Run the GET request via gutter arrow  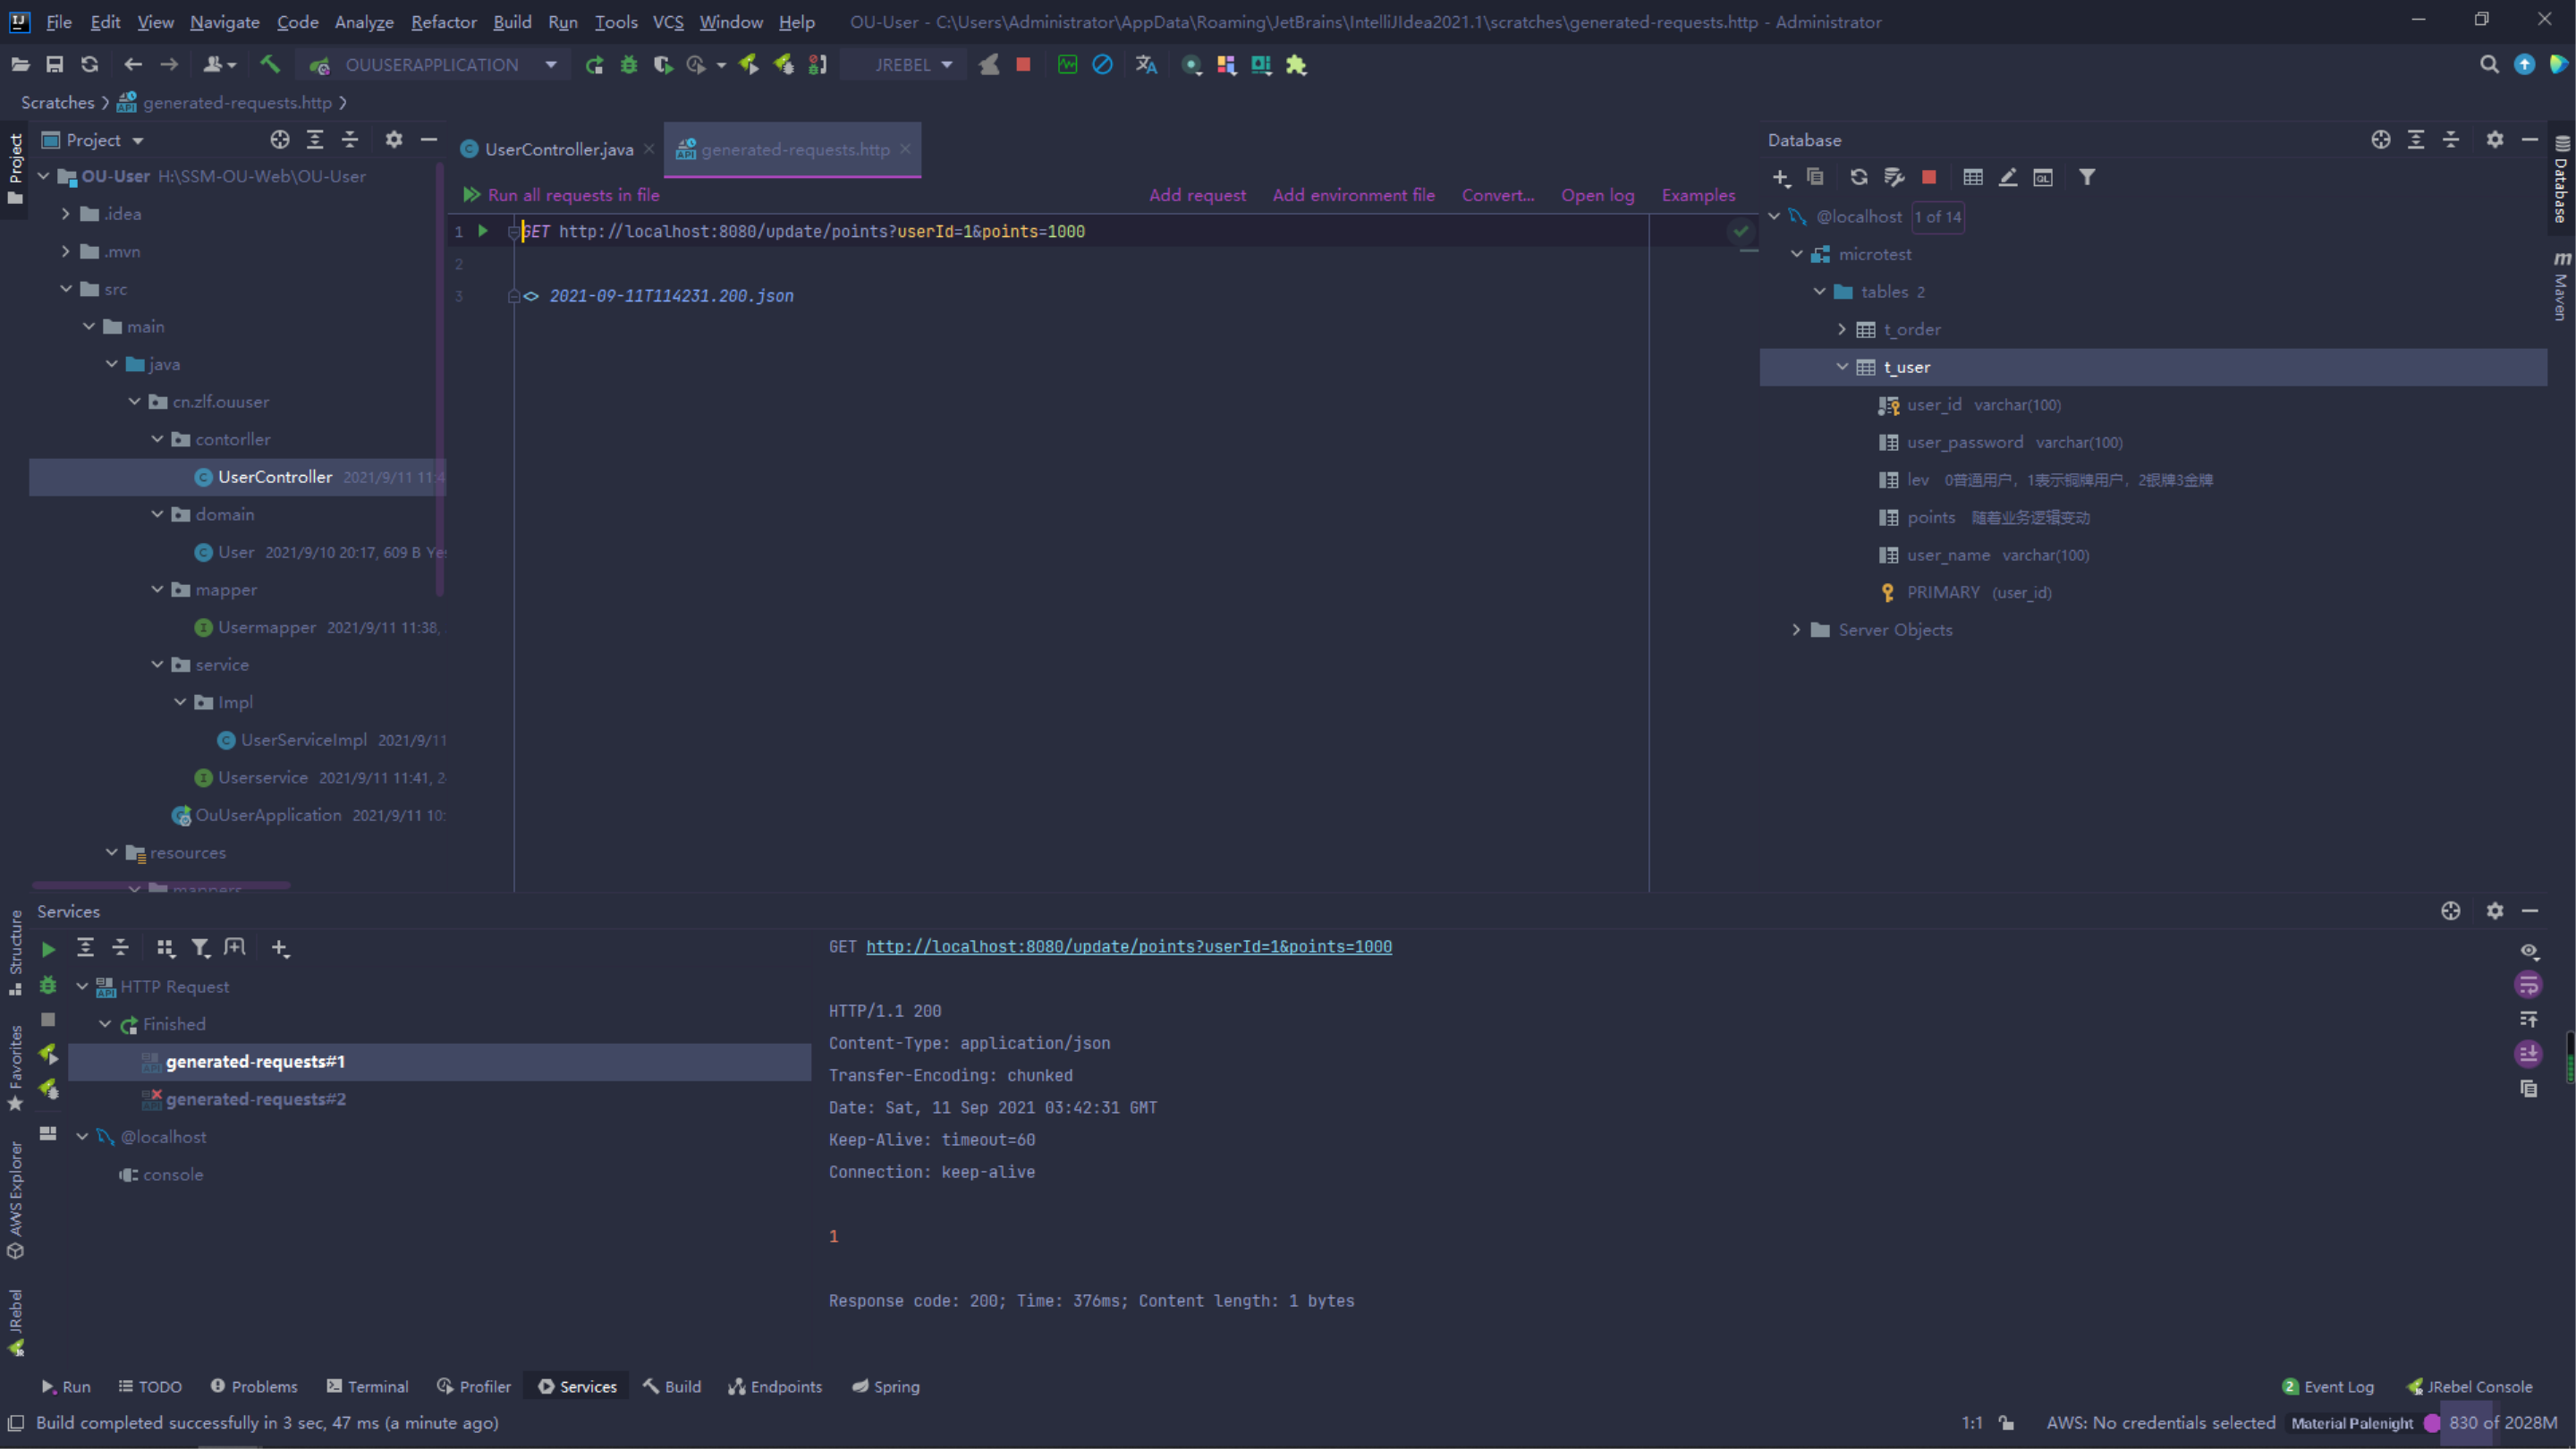point(483,231)
